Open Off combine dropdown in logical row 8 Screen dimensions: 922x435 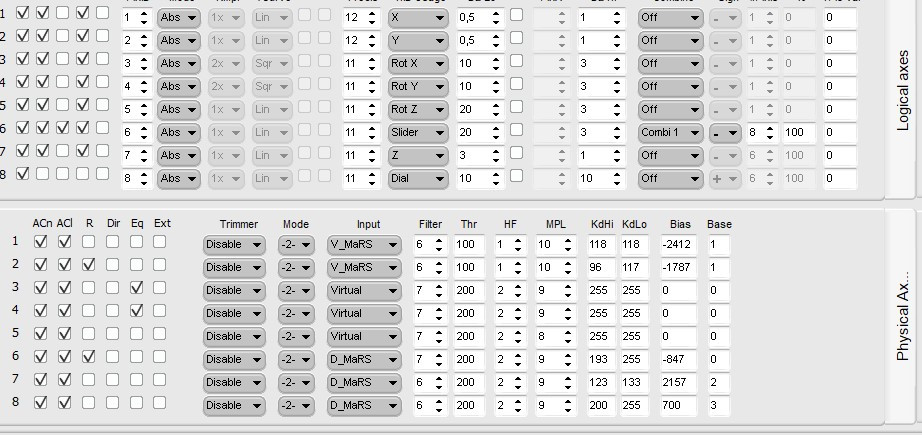(x=670, y=178)
